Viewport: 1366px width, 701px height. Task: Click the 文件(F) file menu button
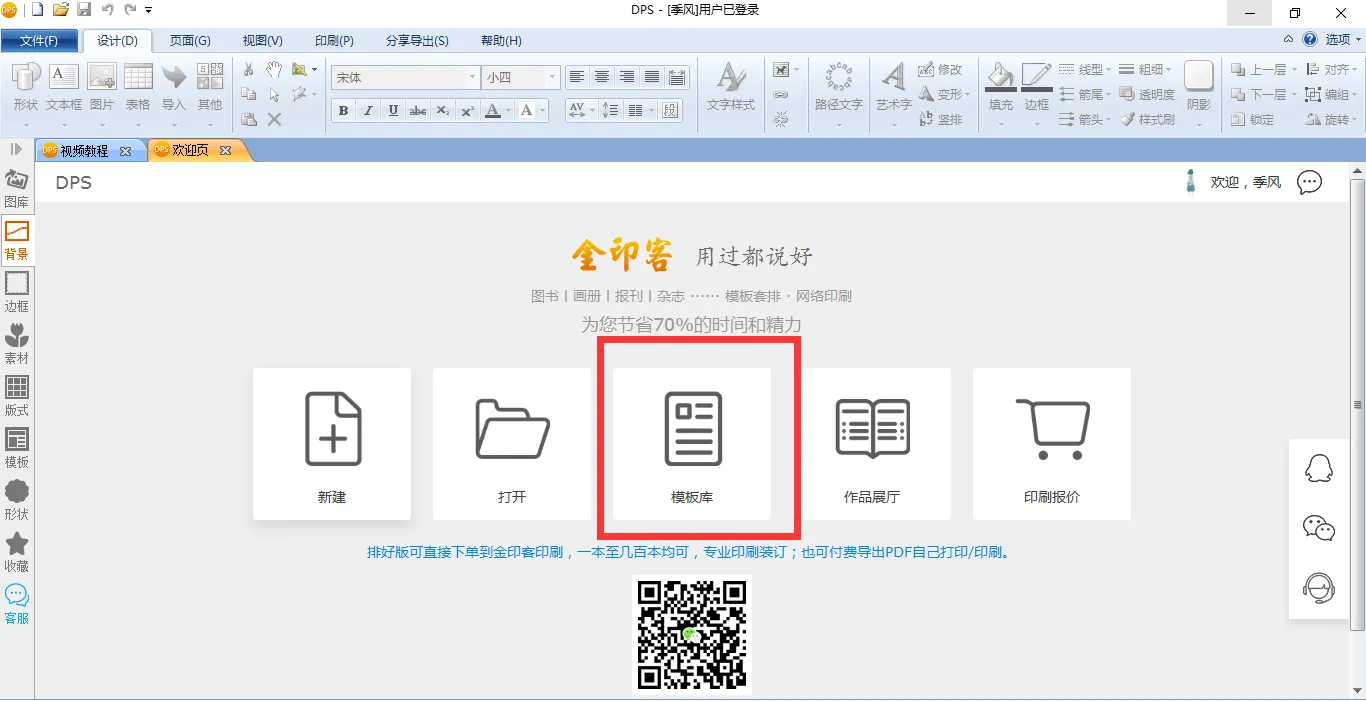39,41
